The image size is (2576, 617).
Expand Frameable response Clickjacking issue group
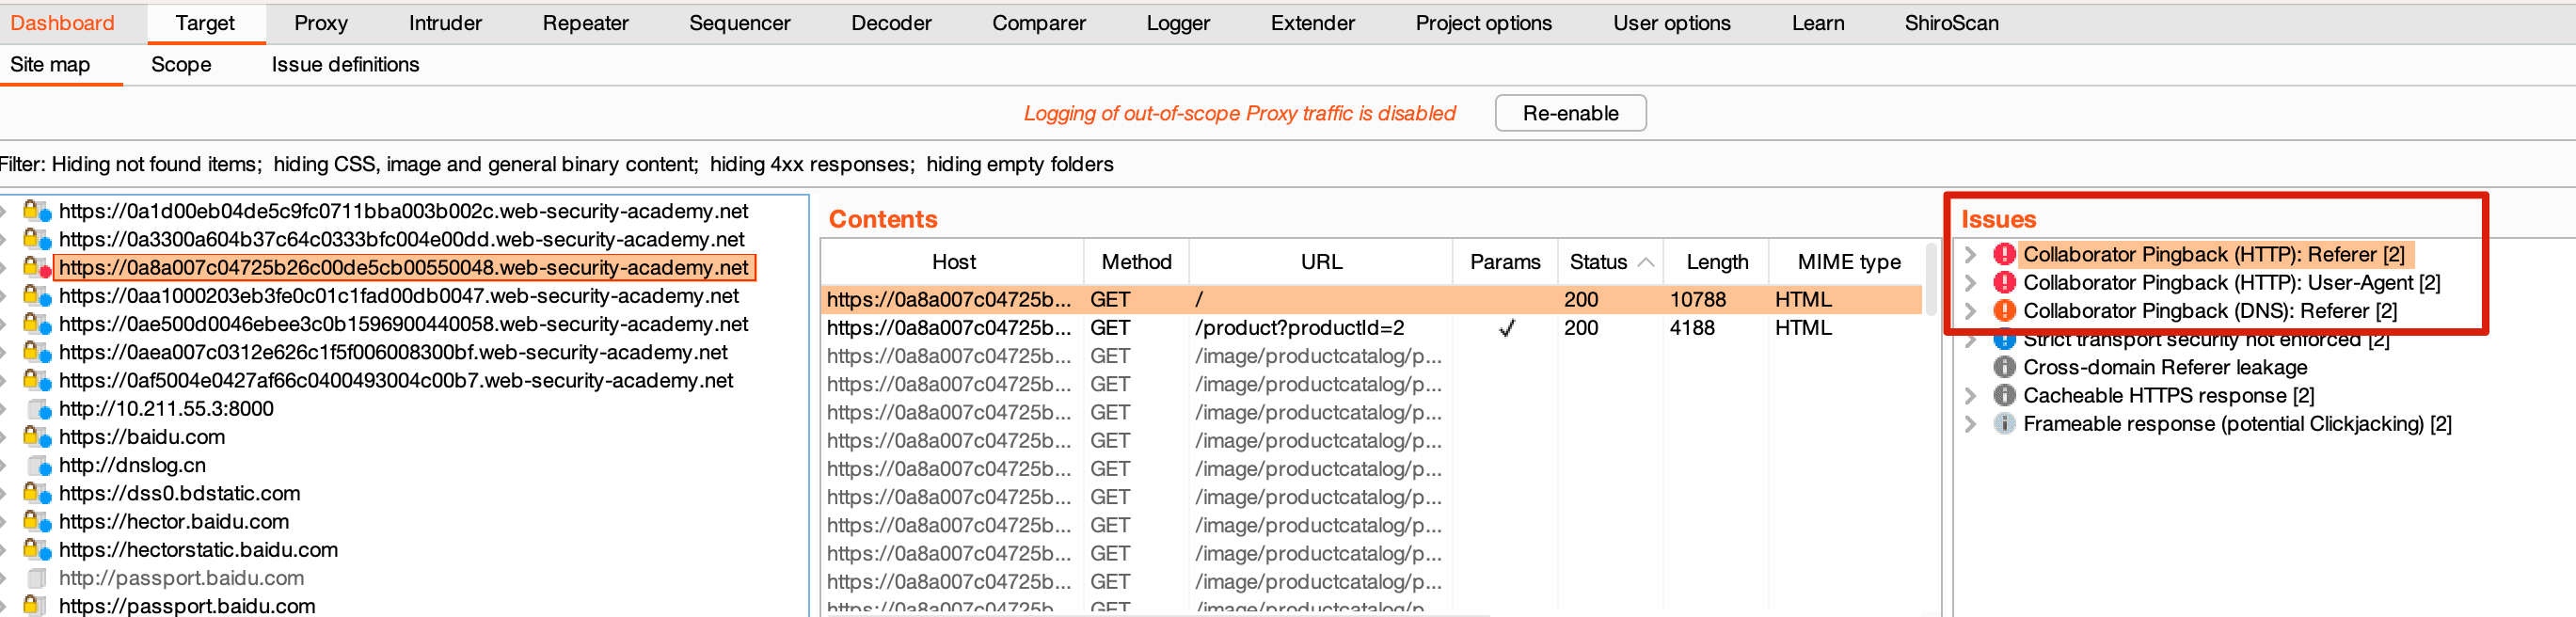[x=1970, y=424]
